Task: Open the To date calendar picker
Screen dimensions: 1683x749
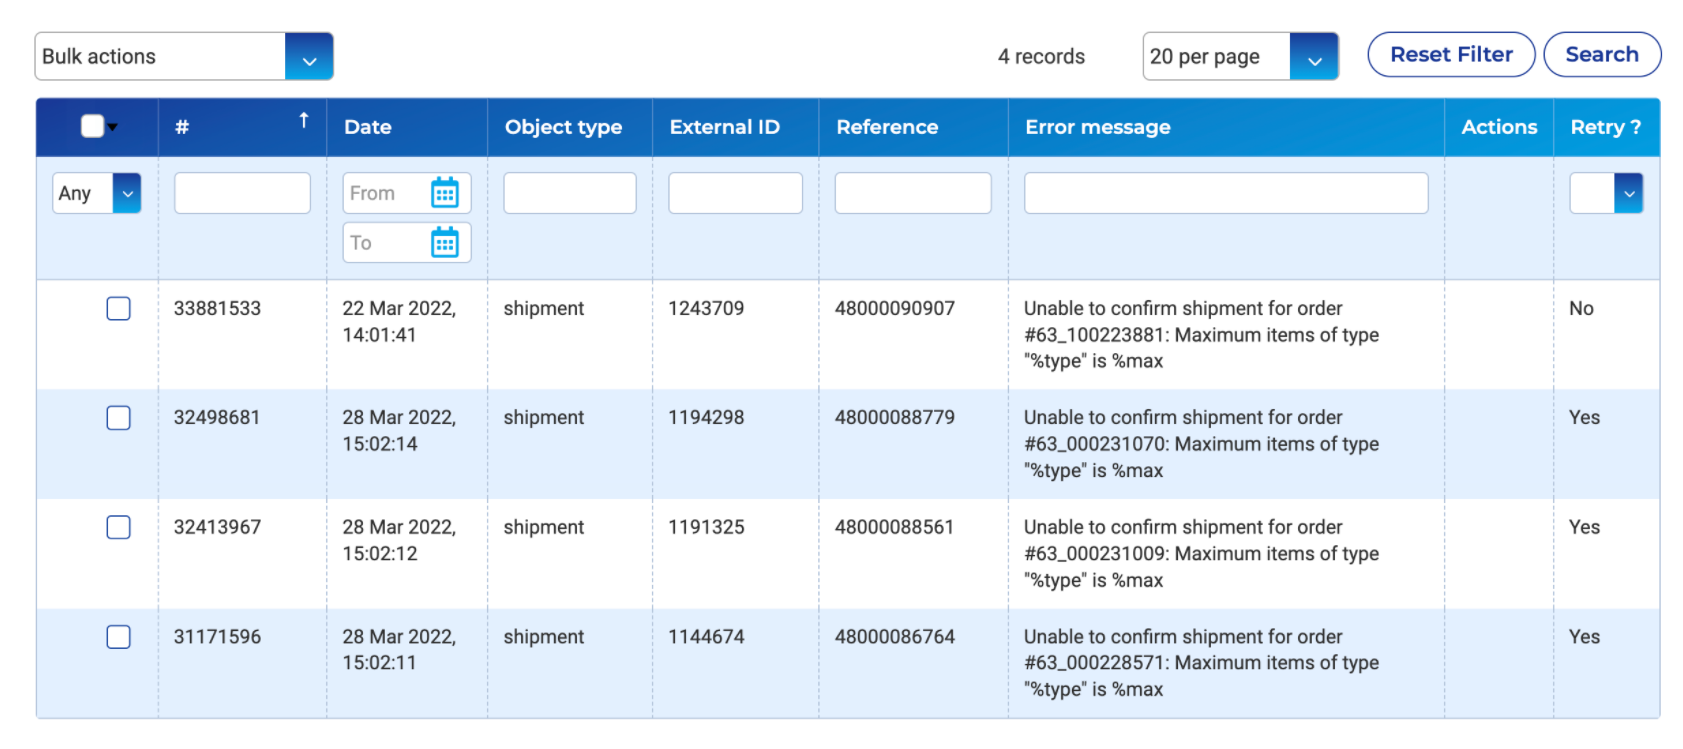Action: click(444, 243)
